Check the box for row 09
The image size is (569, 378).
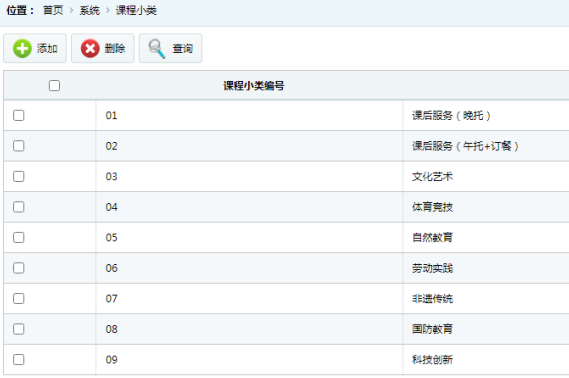(x=19, y=359)
